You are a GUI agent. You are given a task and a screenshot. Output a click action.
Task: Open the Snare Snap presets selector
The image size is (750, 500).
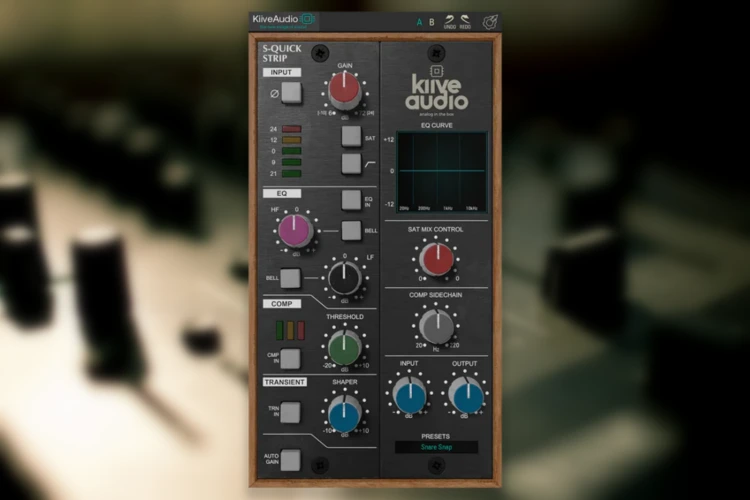point(436,447)
